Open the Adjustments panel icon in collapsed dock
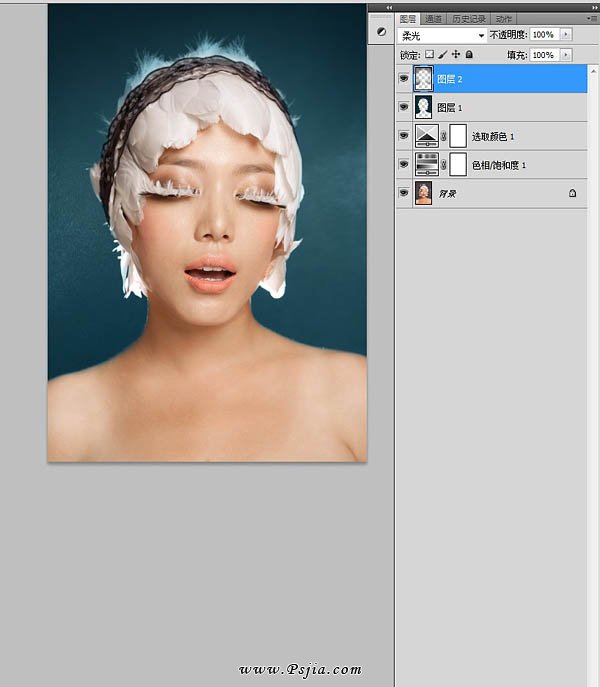Viewport: 600px width, 687px height. (x=380, y=32)
